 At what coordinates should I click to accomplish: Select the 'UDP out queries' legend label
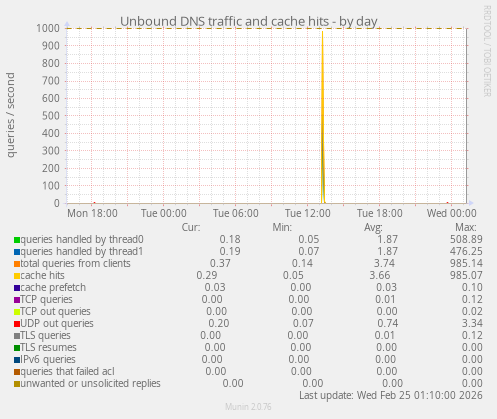[57, 323]
